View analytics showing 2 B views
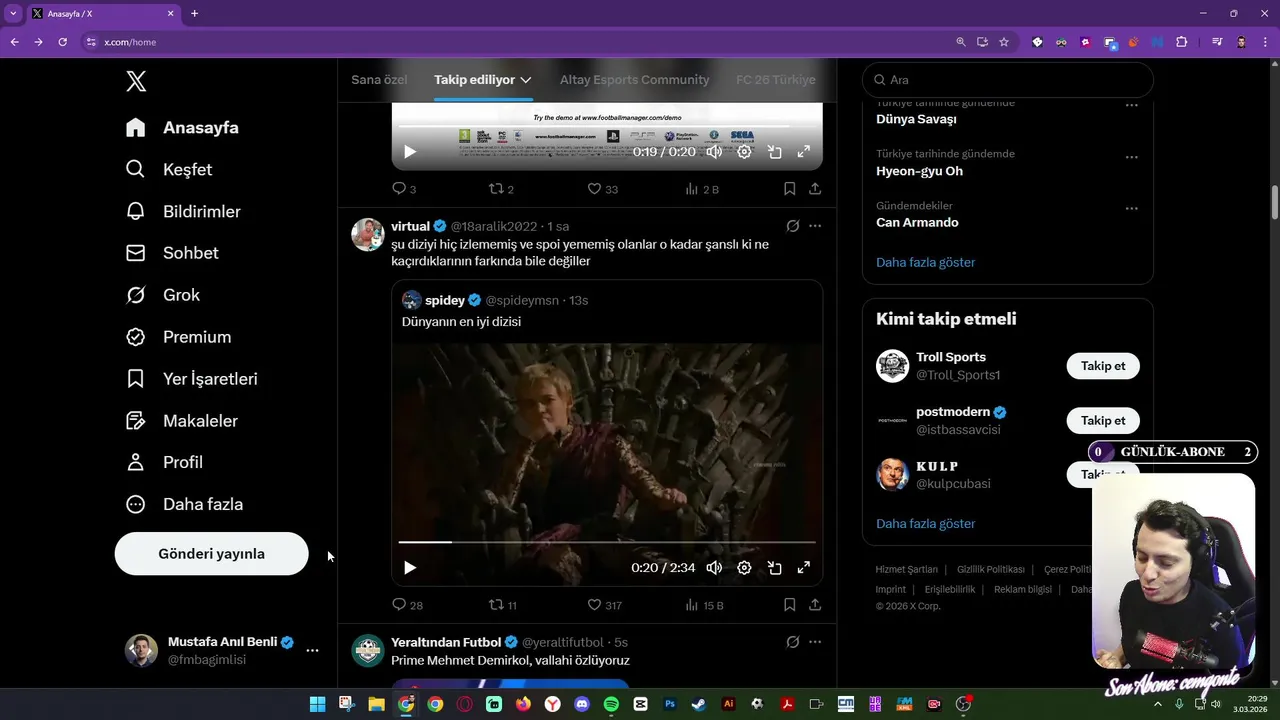 [702, 188]
